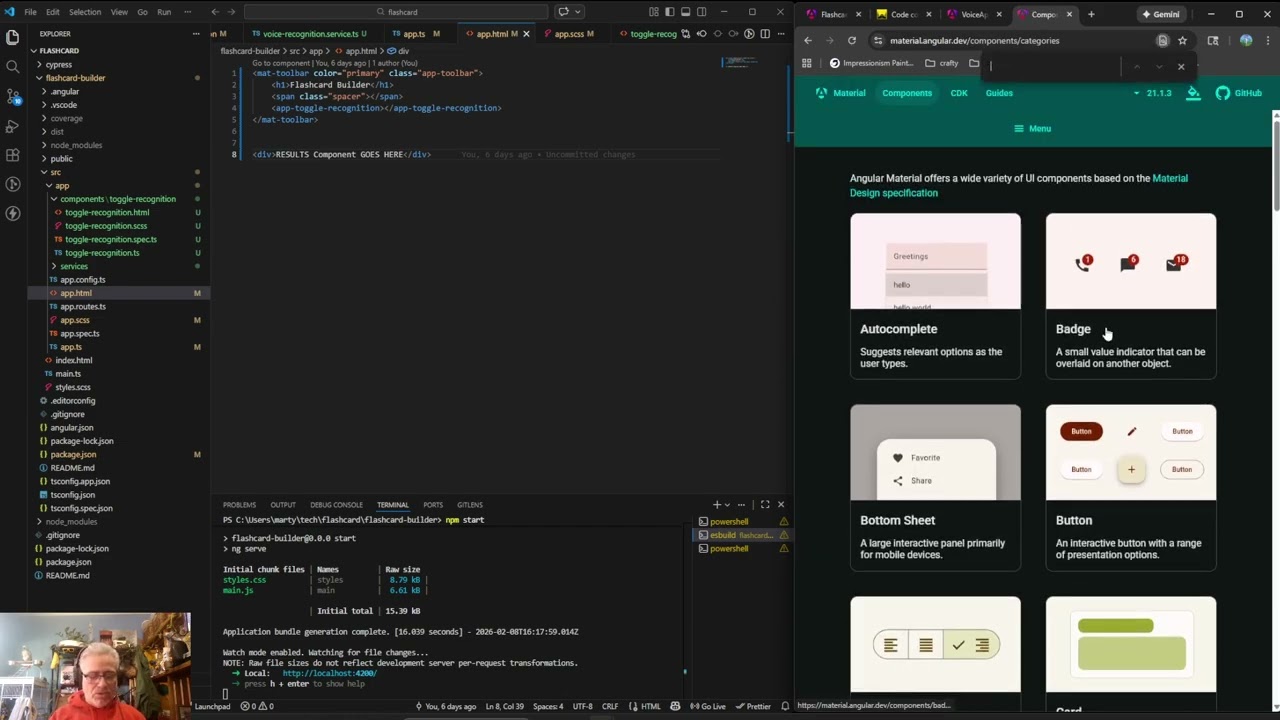Toggle VS Code bottom panel layout icon

[x=685, y=12]
